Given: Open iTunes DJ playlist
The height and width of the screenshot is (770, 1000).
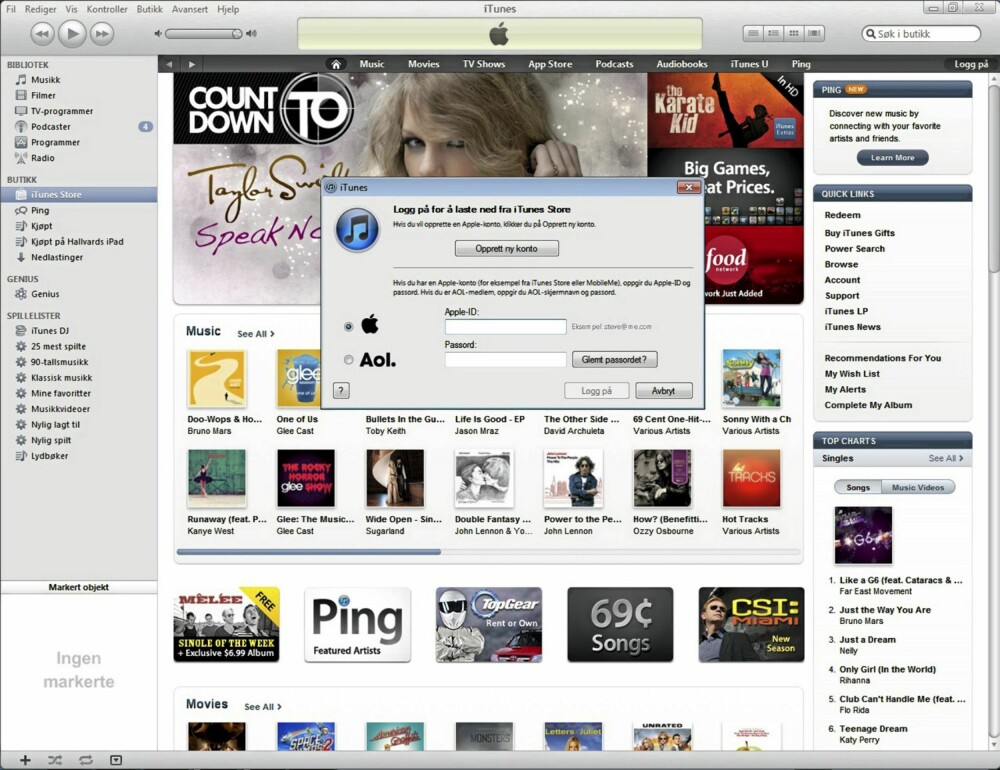Looking at the screenshot, I should tap(50, 330).
